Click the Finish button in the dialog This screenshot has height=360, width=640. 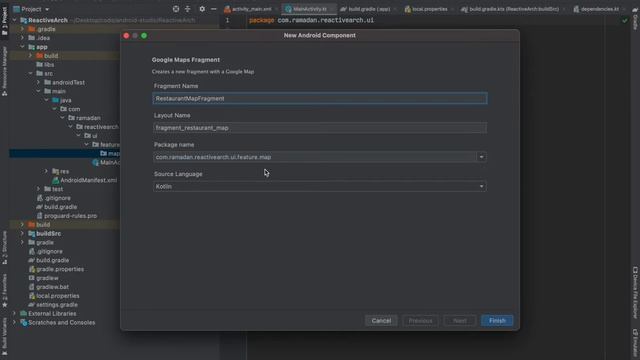[497, 320]
